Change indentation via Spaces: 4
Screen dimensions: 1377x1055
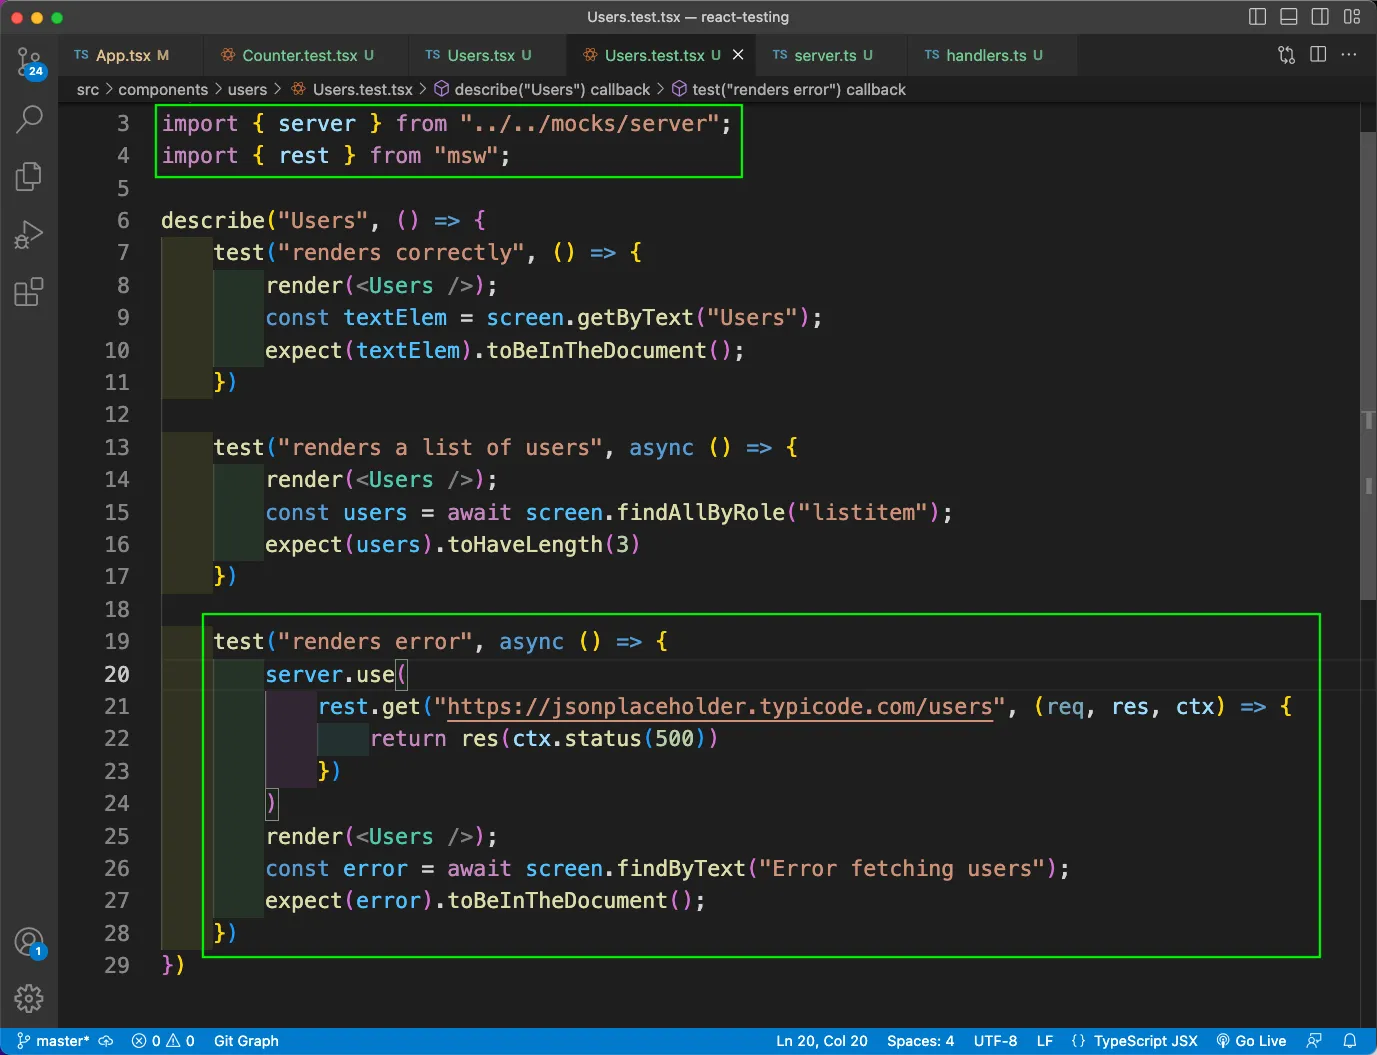[920, 1041]
